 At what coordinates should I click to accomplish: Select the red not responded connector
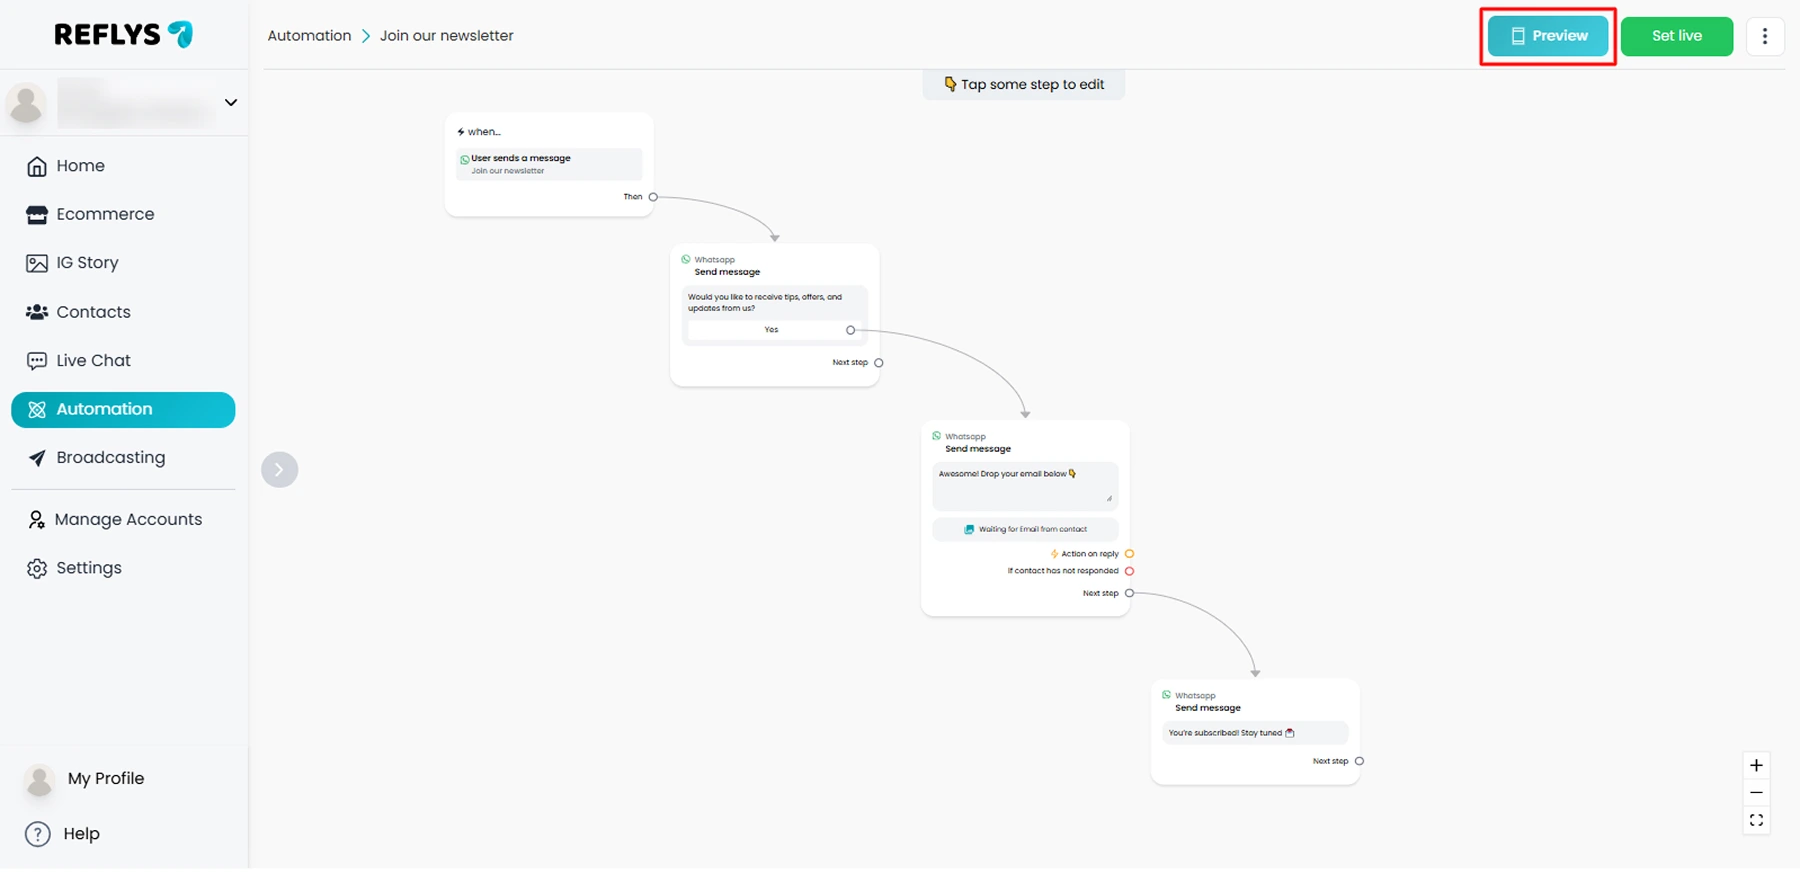point(1129,572)
